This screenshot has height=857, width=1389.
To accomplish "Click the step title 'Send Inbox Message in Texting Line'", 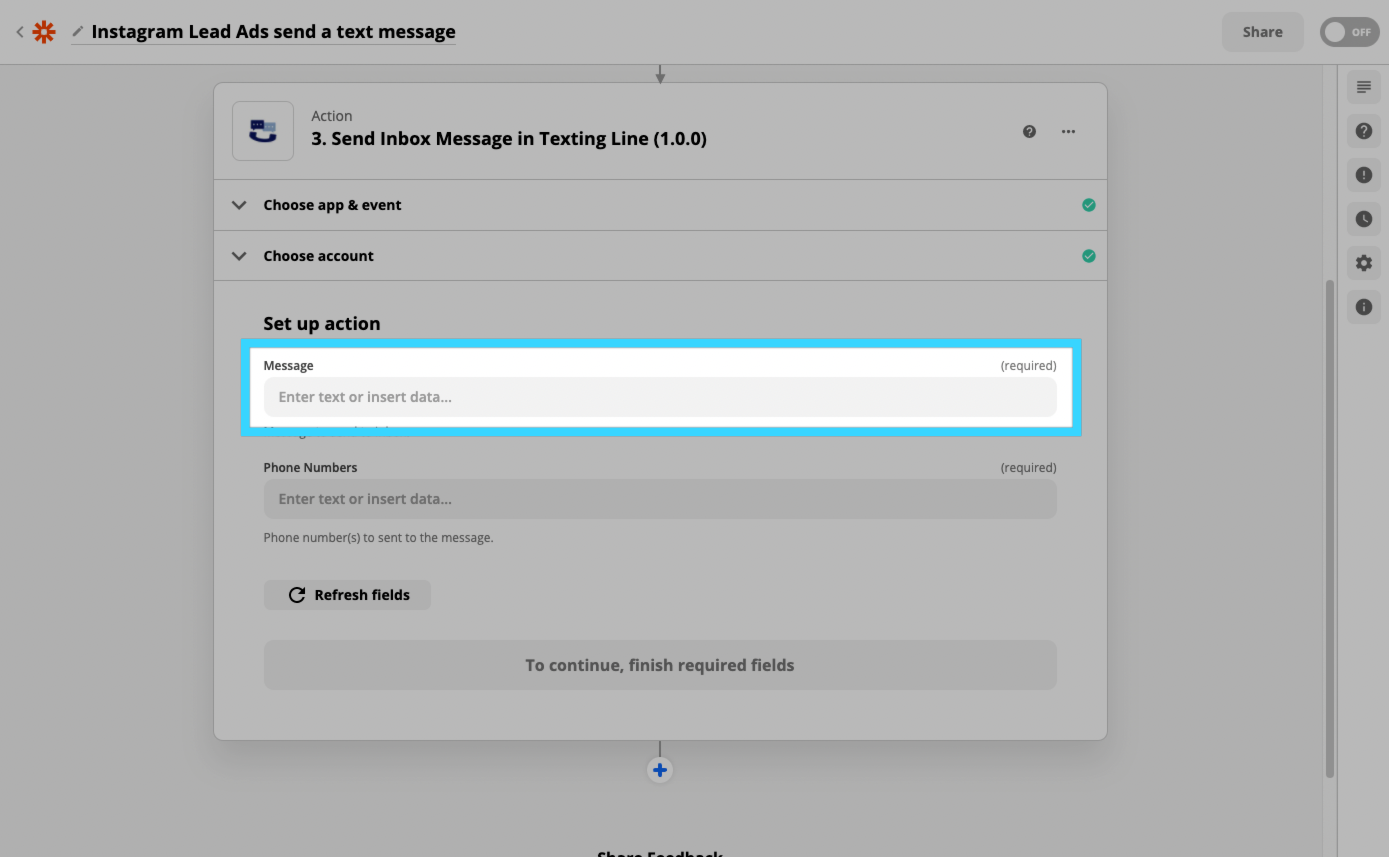I will (509, 139).
